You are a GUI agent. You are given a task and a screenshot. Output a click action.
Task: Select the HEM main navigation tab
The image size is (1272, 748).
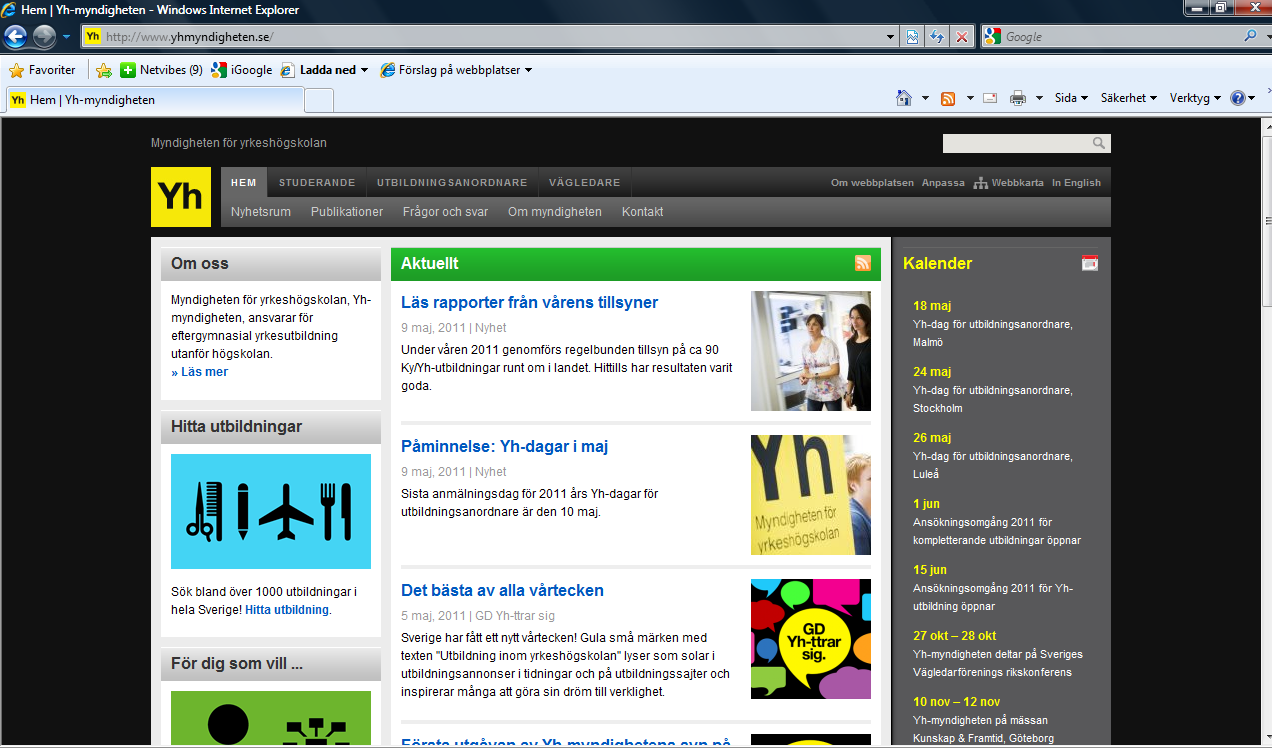[x=244, y=182]
